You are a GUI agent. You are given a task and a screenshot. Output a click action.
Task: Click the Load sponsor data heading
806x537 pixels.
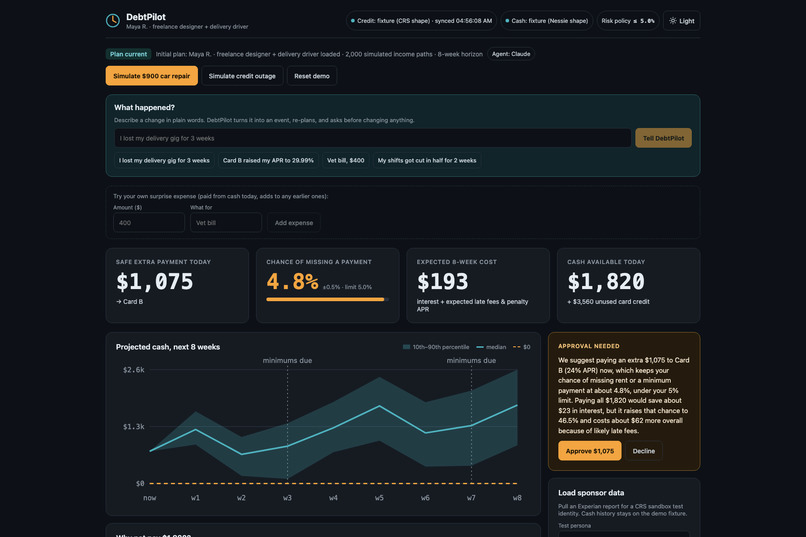coord(591,493)
